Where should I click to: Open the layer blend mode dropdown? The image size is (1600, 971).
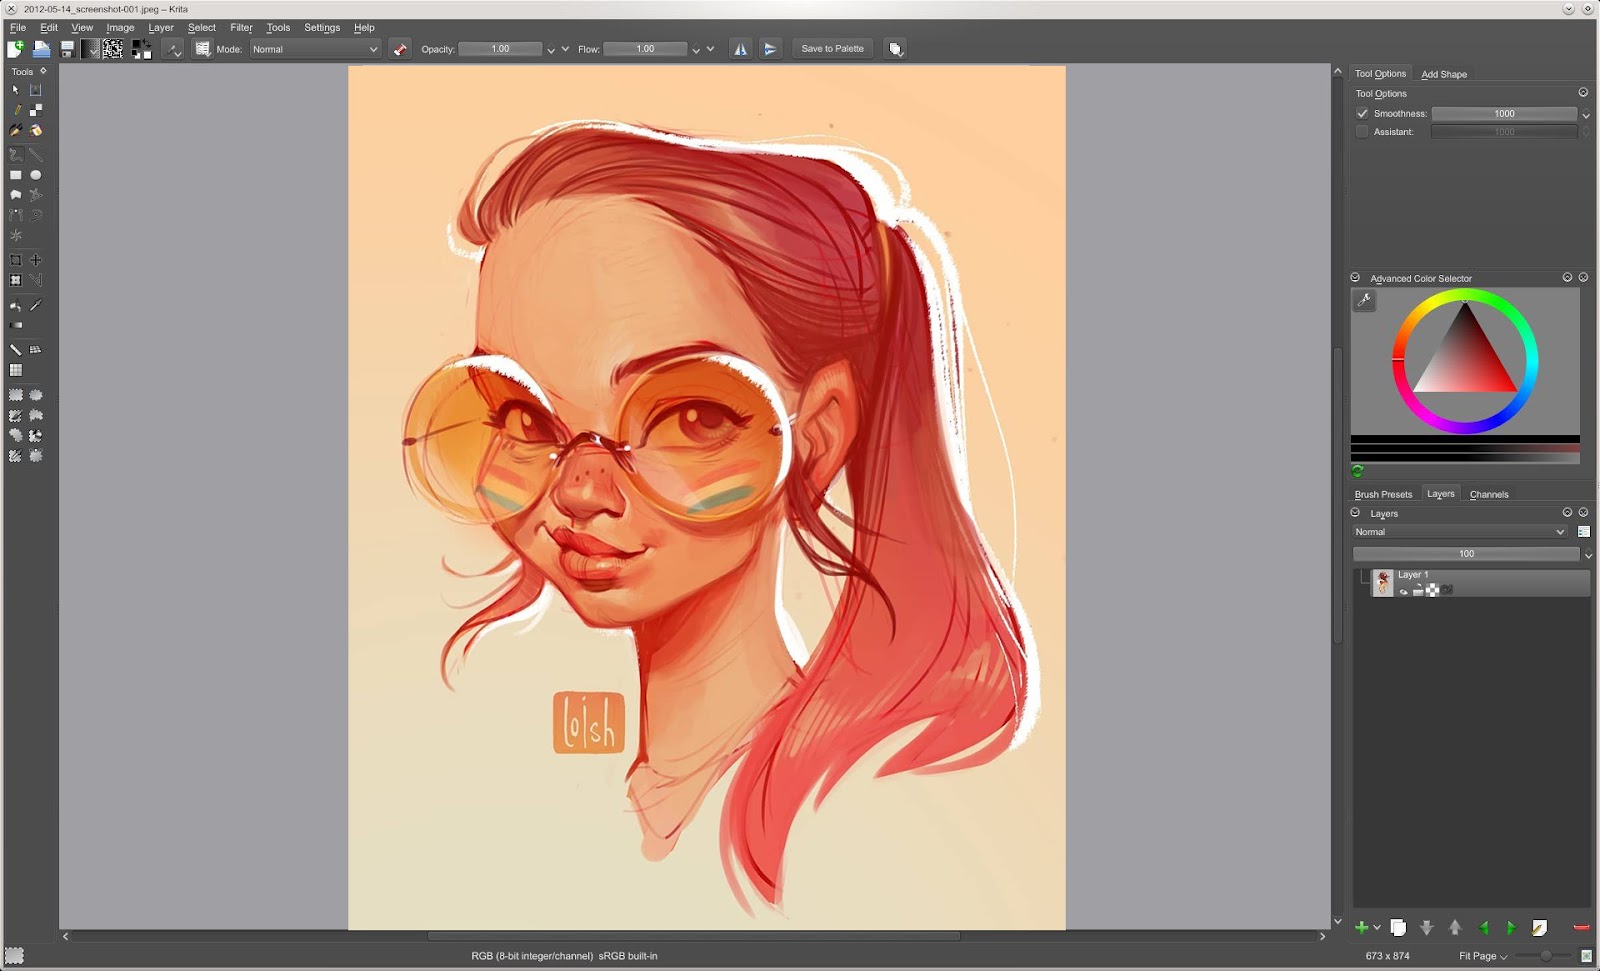point(1459,532)
